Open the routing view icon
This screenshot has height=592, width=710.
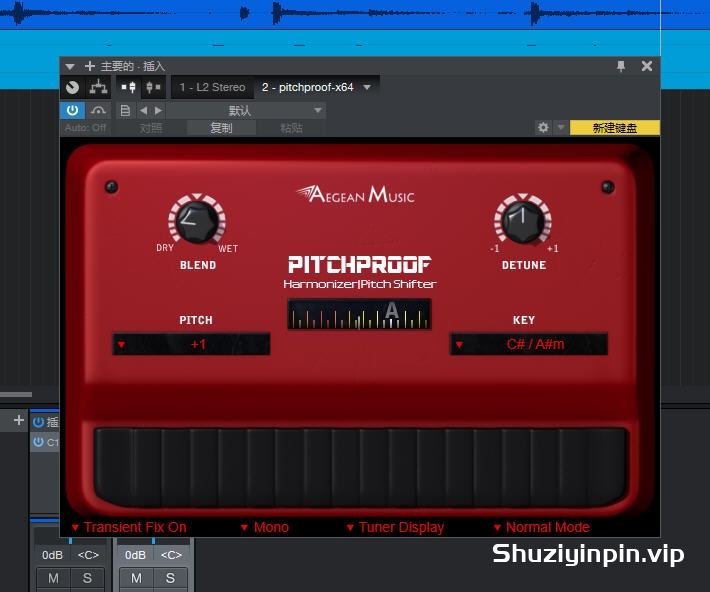coord(98,87)
